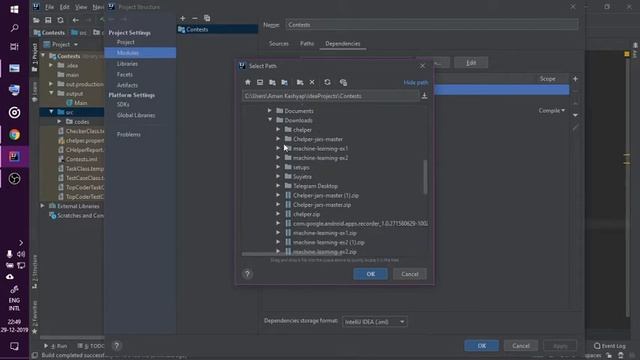The width and height of the screenshot is (640, 360).
Task: Open the Compile scope dropdown
Action: tap(552, 111)
